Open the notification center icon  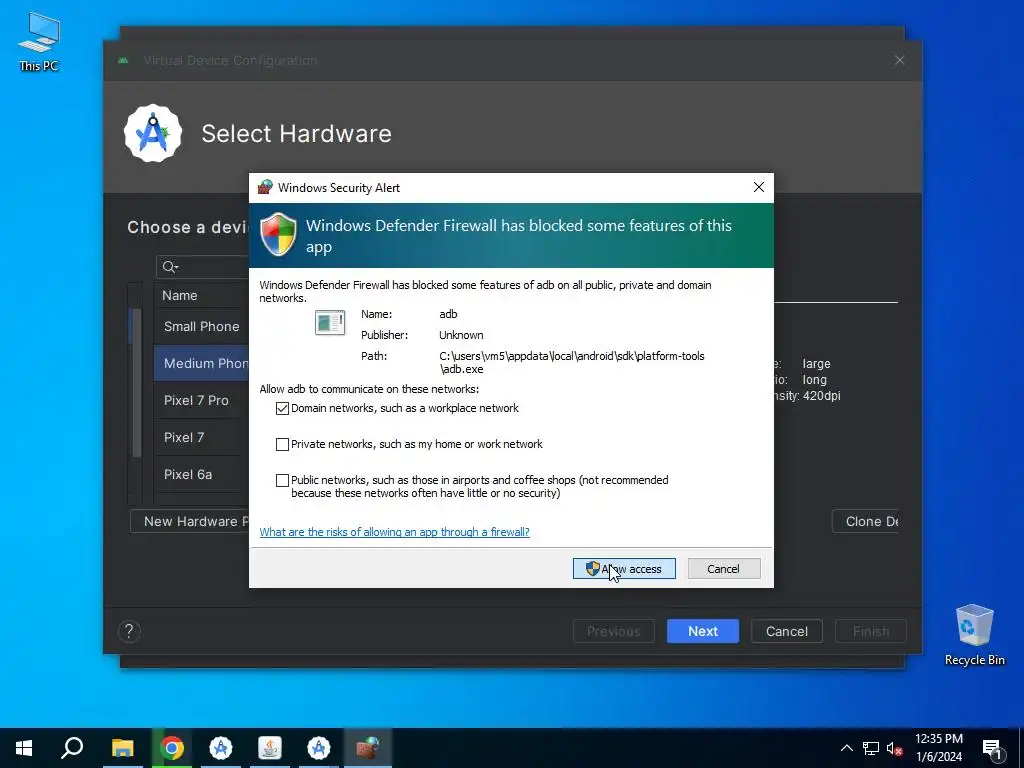tap(992, 748)
